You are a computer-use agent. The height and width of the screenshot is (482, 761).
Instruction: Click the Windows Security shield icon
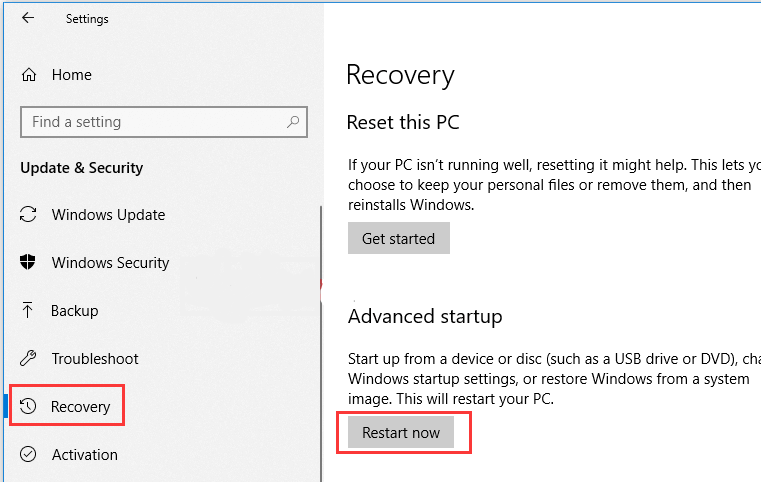tap(29, 263)
